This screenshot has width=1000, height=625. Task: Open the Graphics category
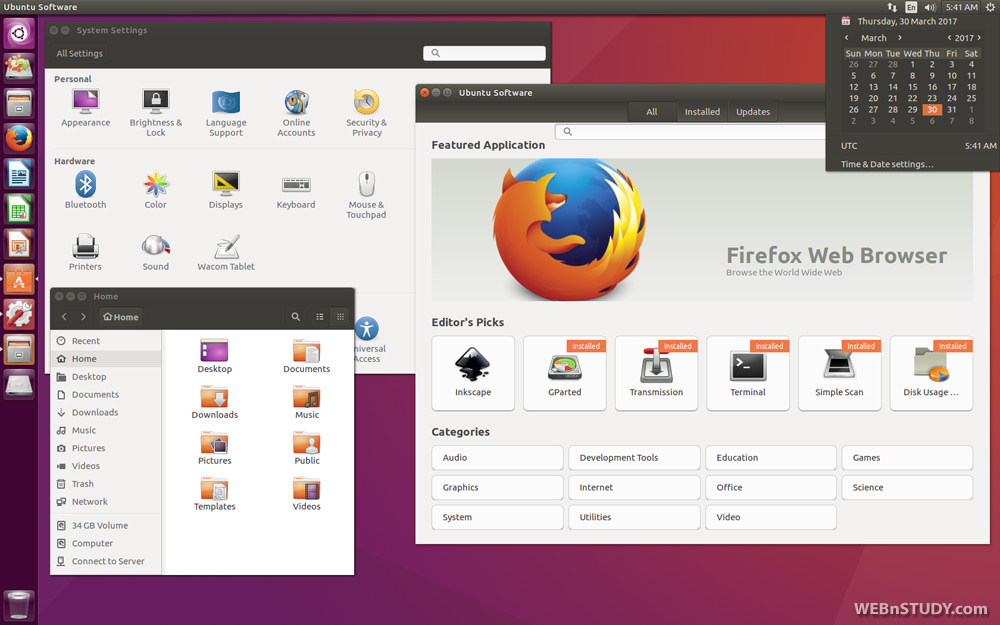(x=497, y=487)
